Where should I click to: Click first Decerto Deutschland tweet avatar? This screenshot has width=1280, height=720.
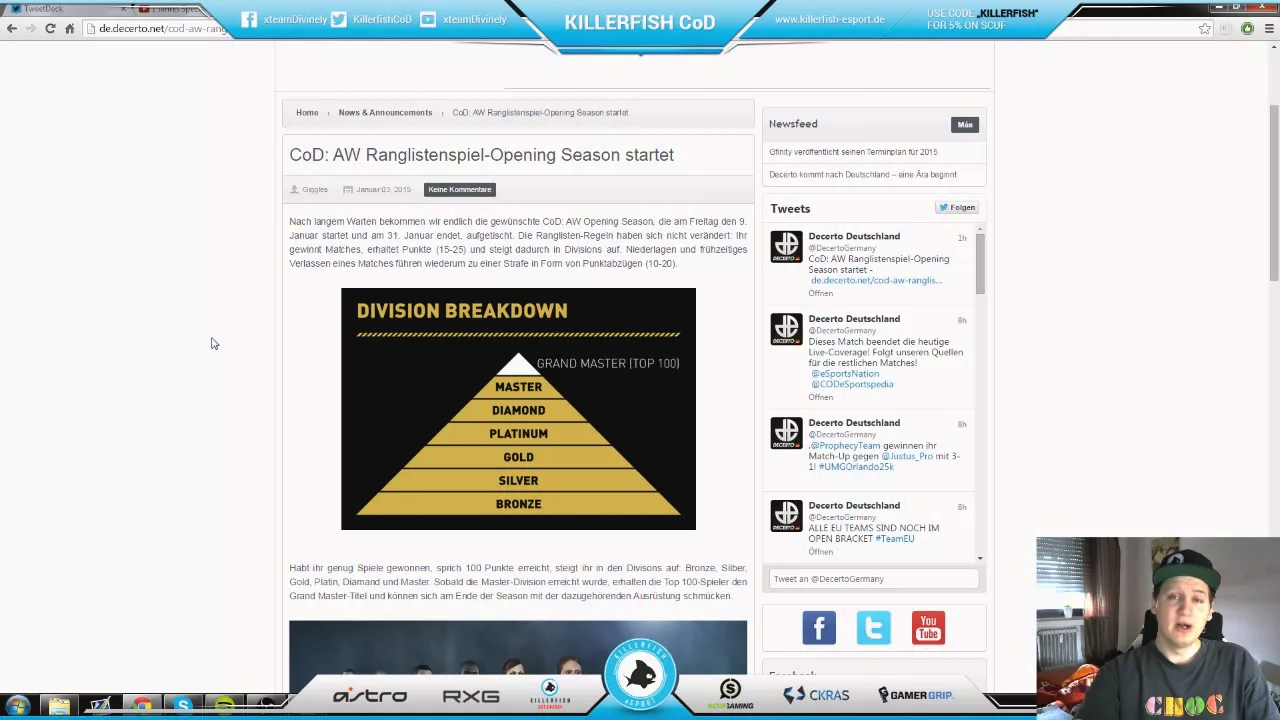(786, 247)
